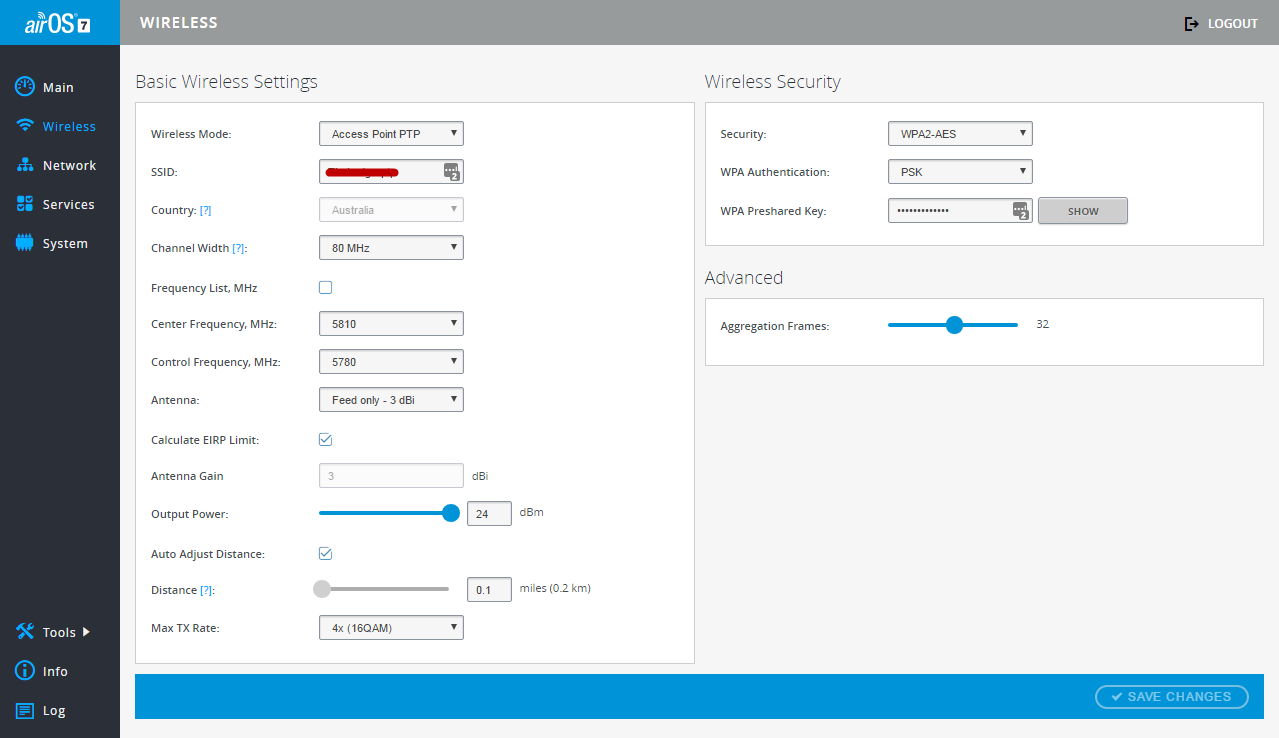Open Channel Width help [?] link
This screenshot has width=1279, height=738.
238,248
